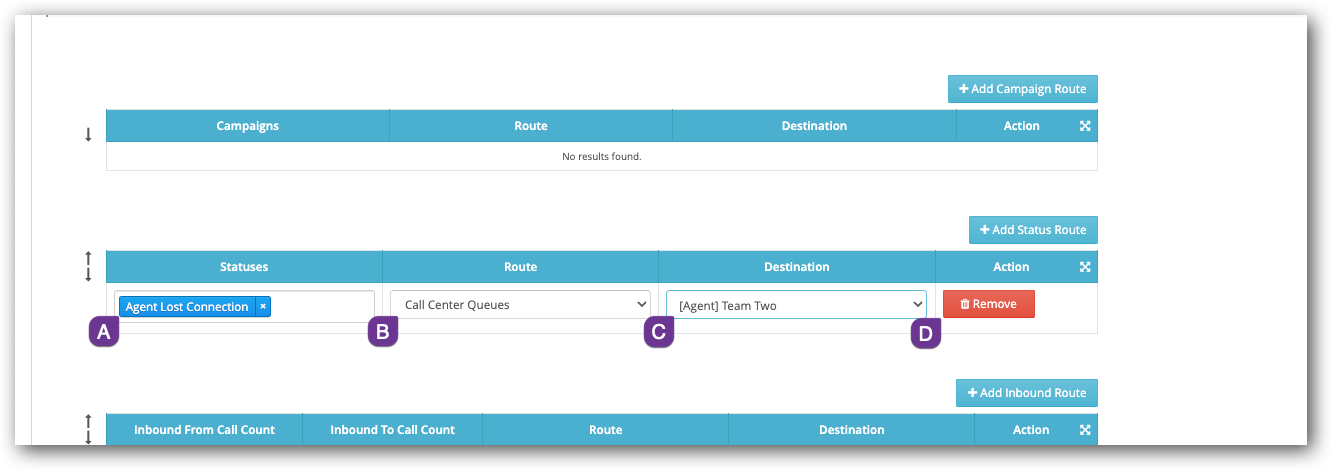Viewport: 1332px width, 470px height.
Task: Click the purple A marker badge
Action: point(104,332)
